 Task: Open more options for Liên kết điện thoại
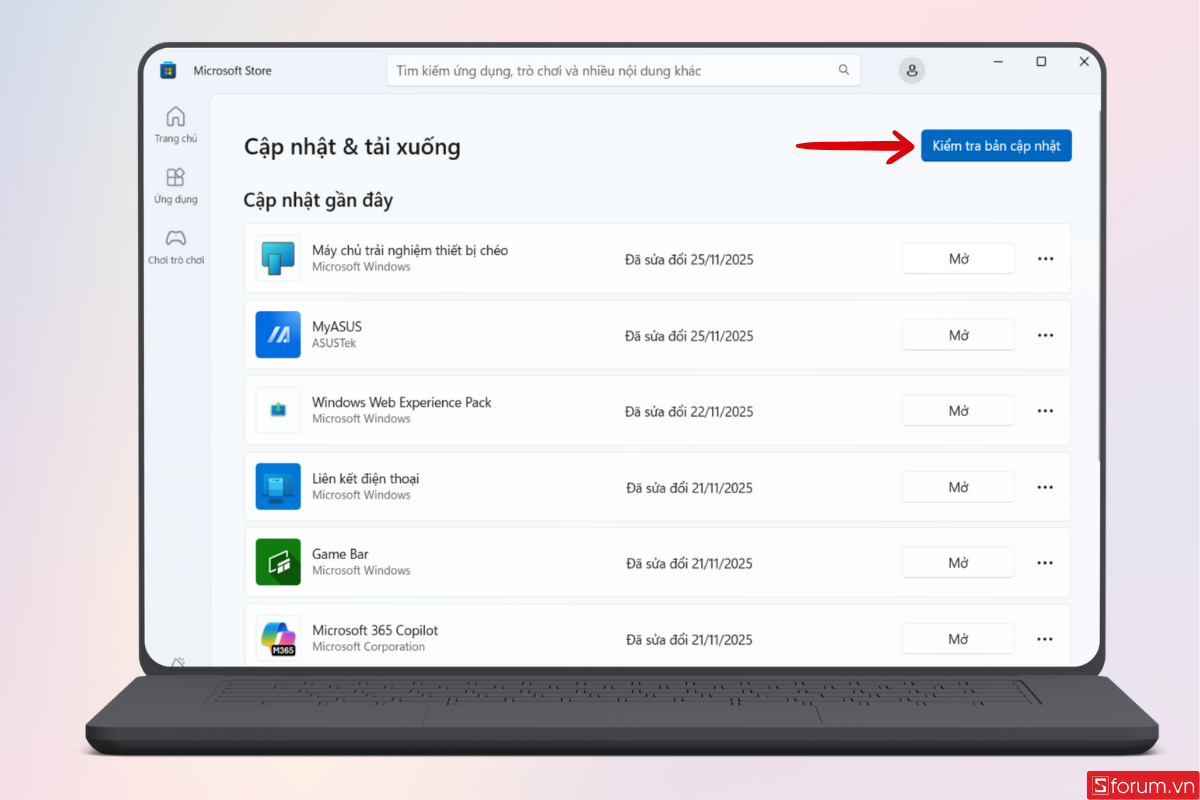[1045, 487]
